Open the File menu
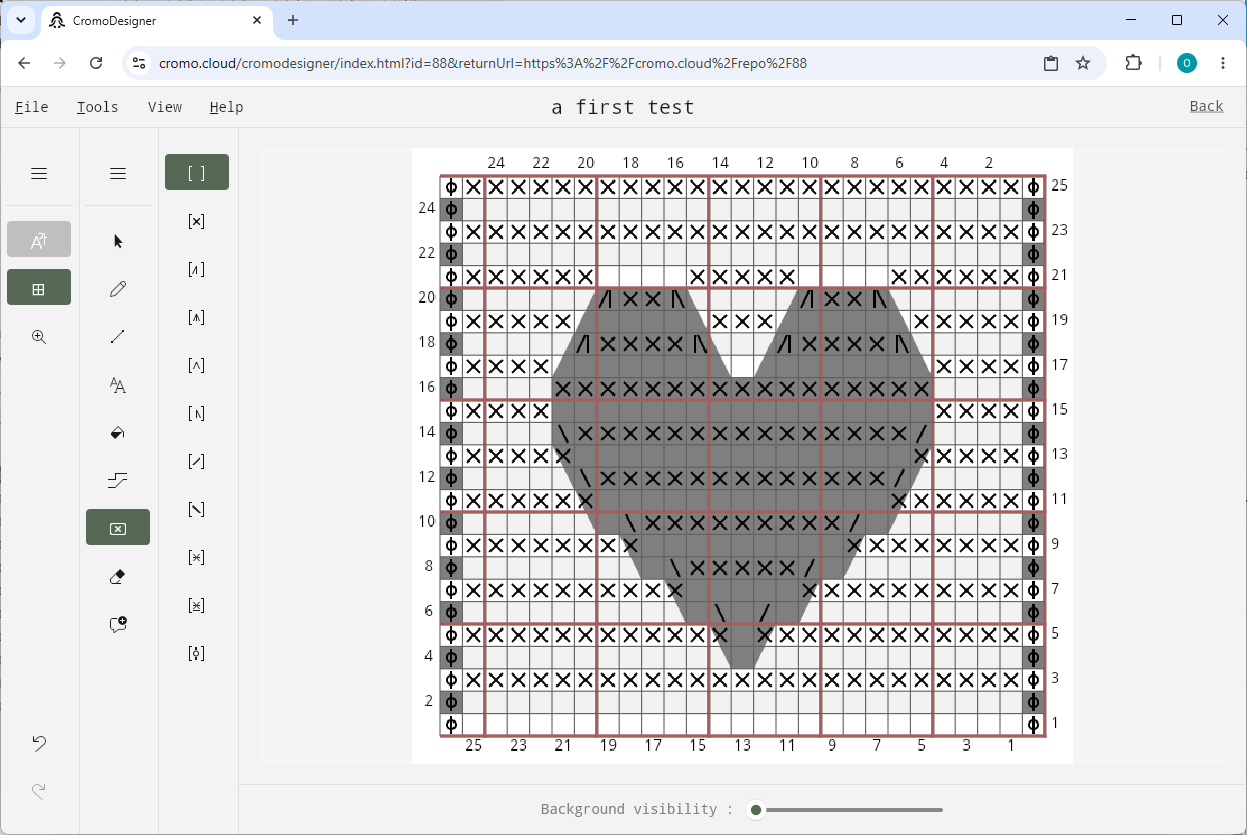 click(x=32, y=107)
